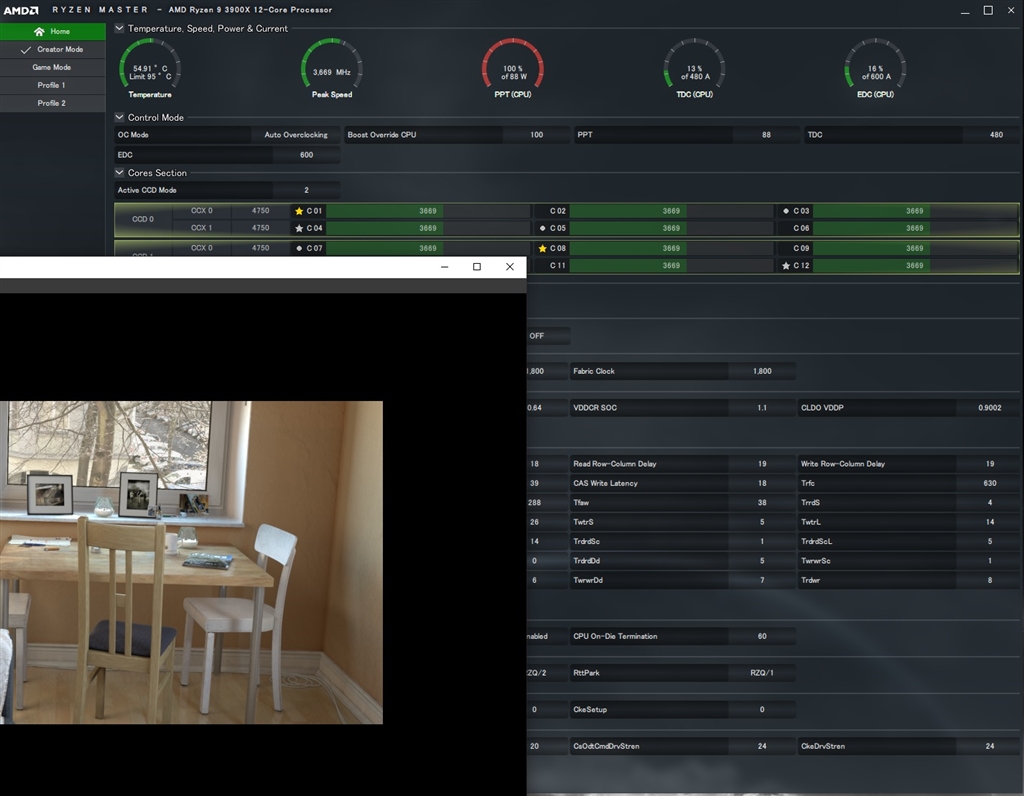Collapse the Cores Section
The height and width of the screenshot is (796, 1024).
(120, 172)
